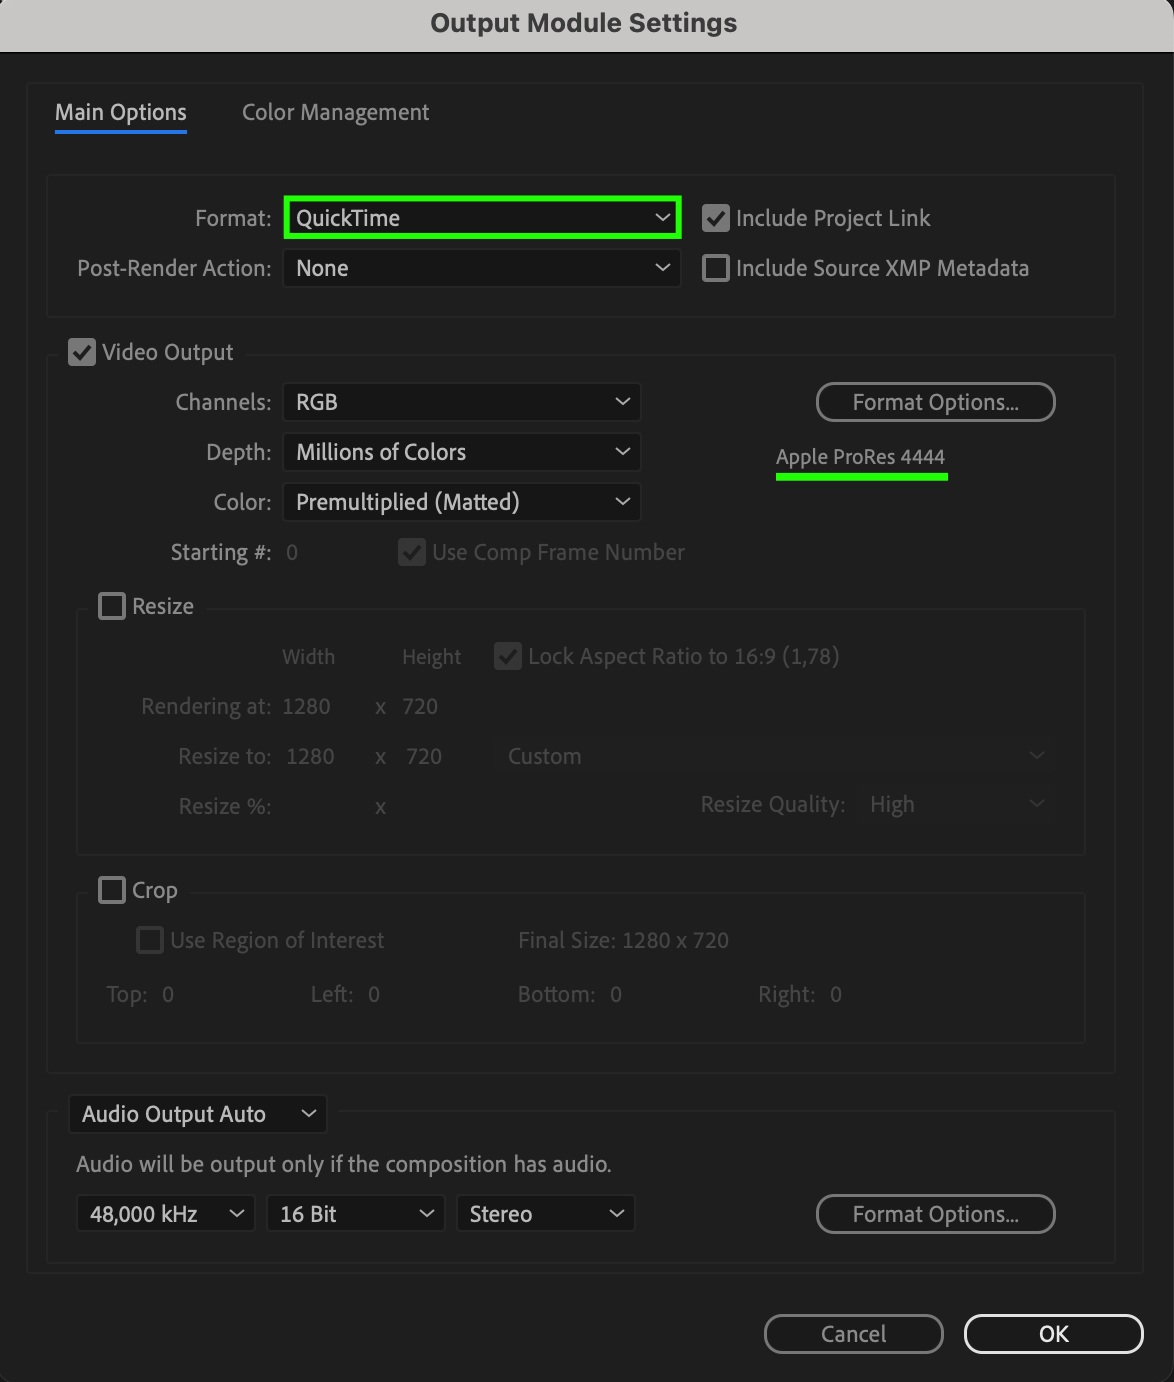Open the Depth dropdown Millions of Colors

(462, 452)
